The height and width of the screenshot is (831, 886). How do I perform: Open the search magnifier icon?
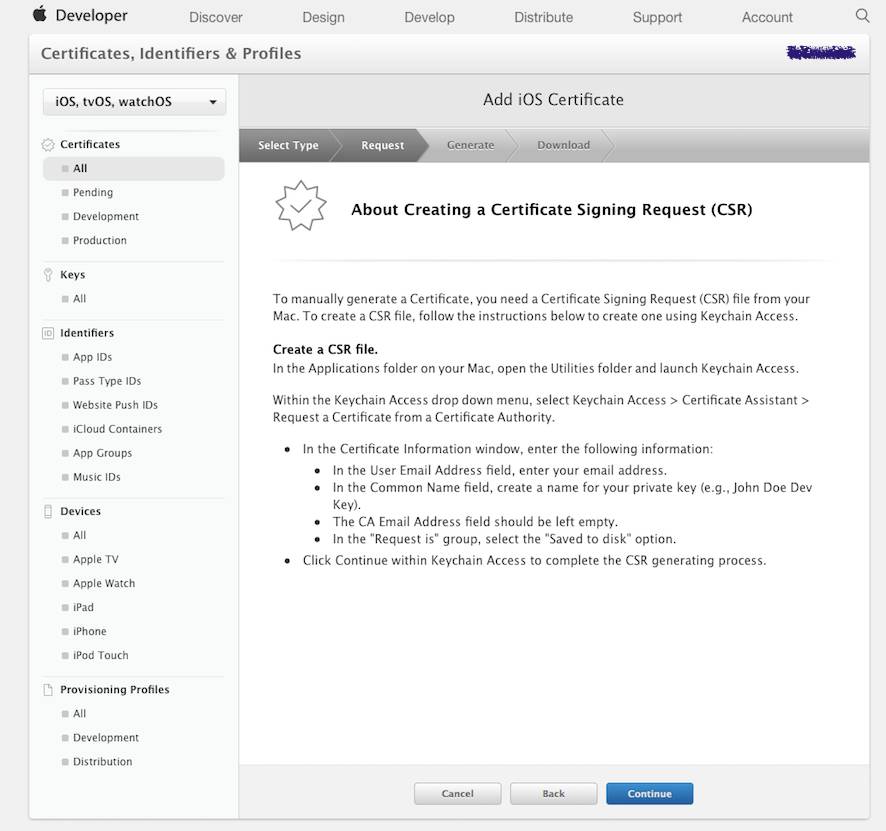click(862, 16)
